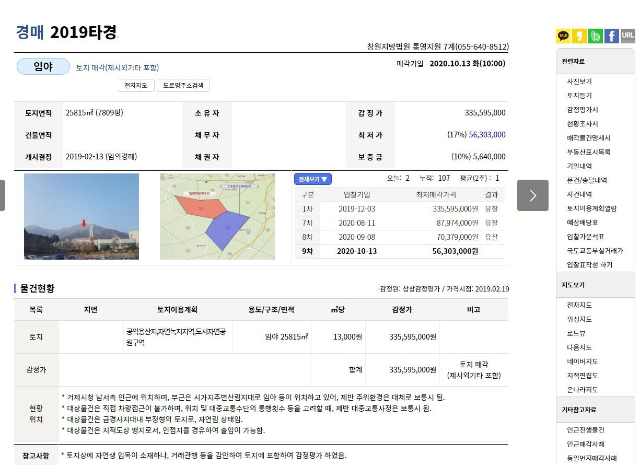
Task: Open 문건/송달내역 in sidebar
Action: click(x=587, y=180)
